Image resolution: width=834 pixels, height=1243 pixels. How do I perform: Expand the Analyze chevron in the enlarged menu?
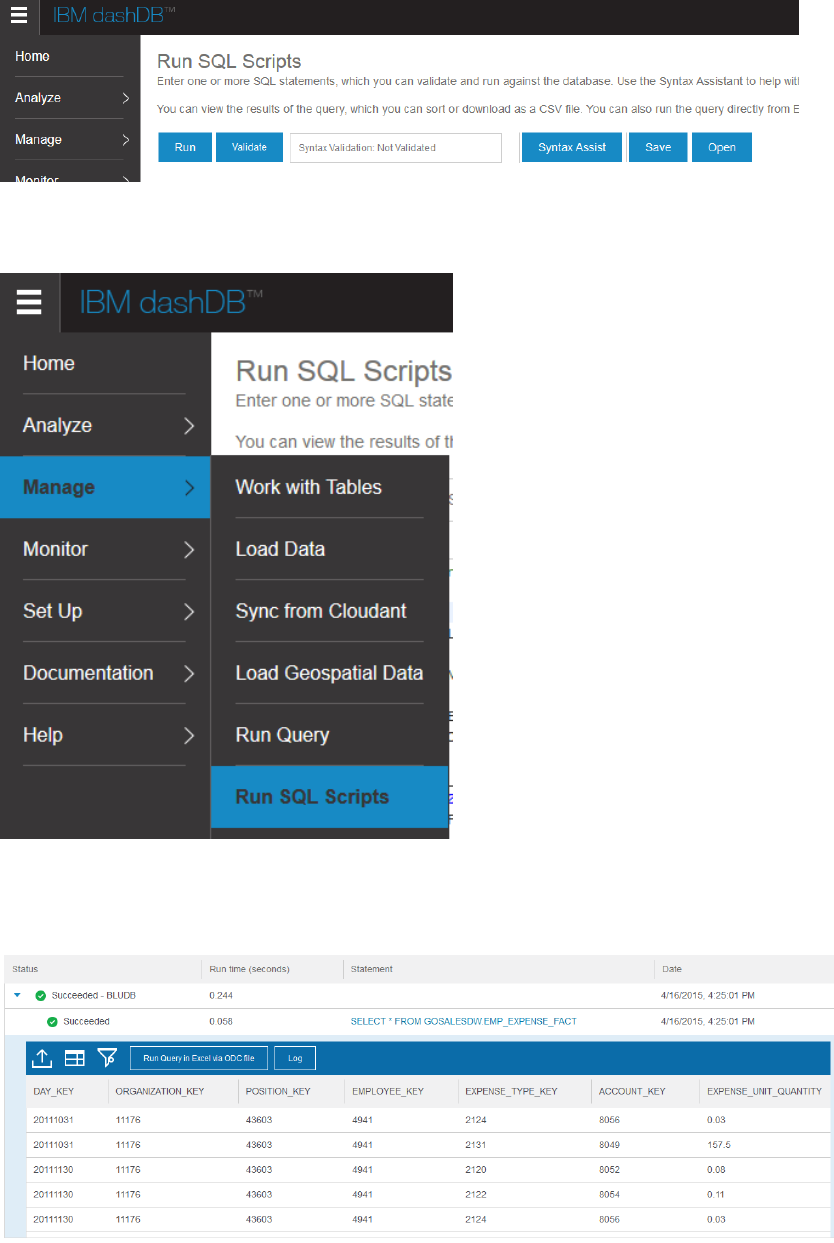click(x=189, y=426)
